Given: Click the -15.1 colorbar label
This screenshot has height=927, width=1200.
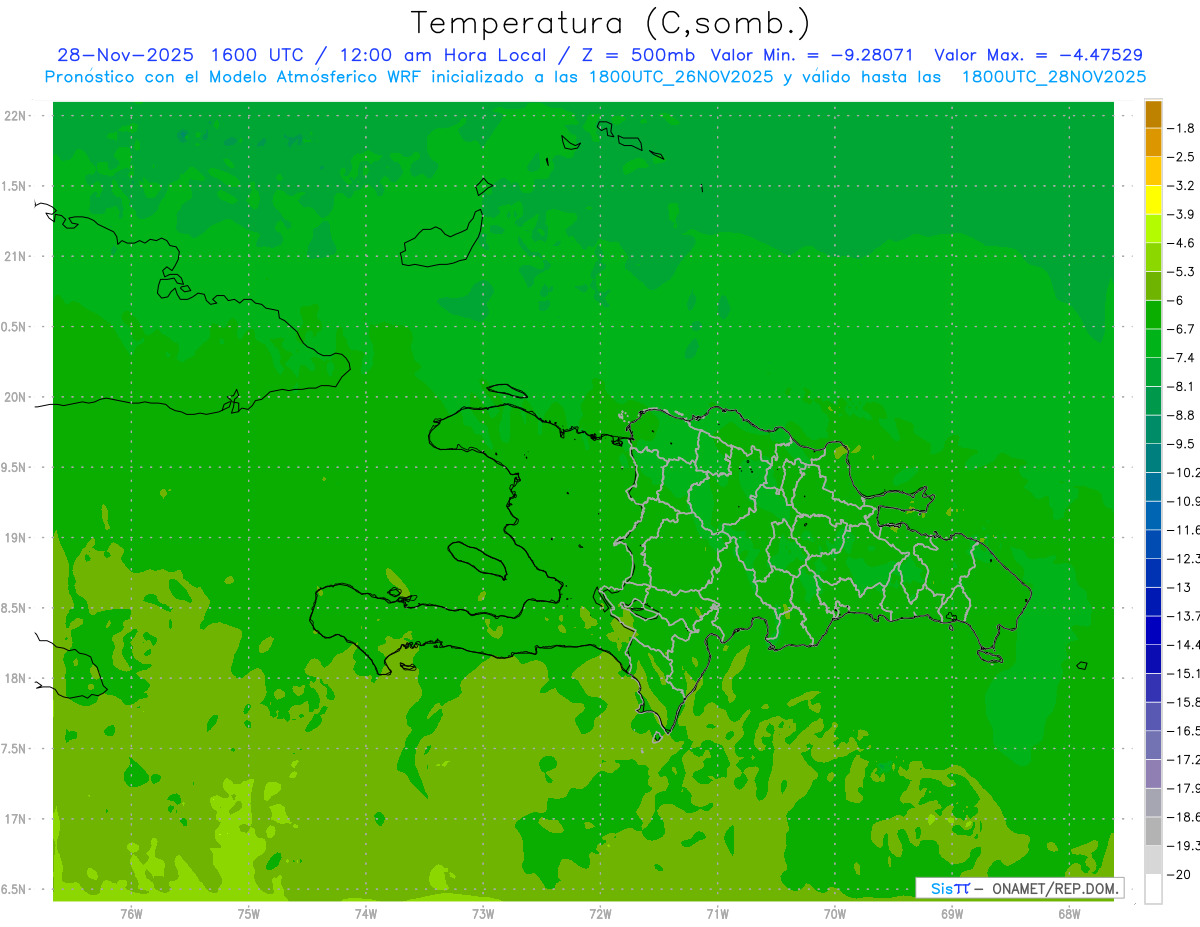Looking at the screenshot, I should (1183, 673).
